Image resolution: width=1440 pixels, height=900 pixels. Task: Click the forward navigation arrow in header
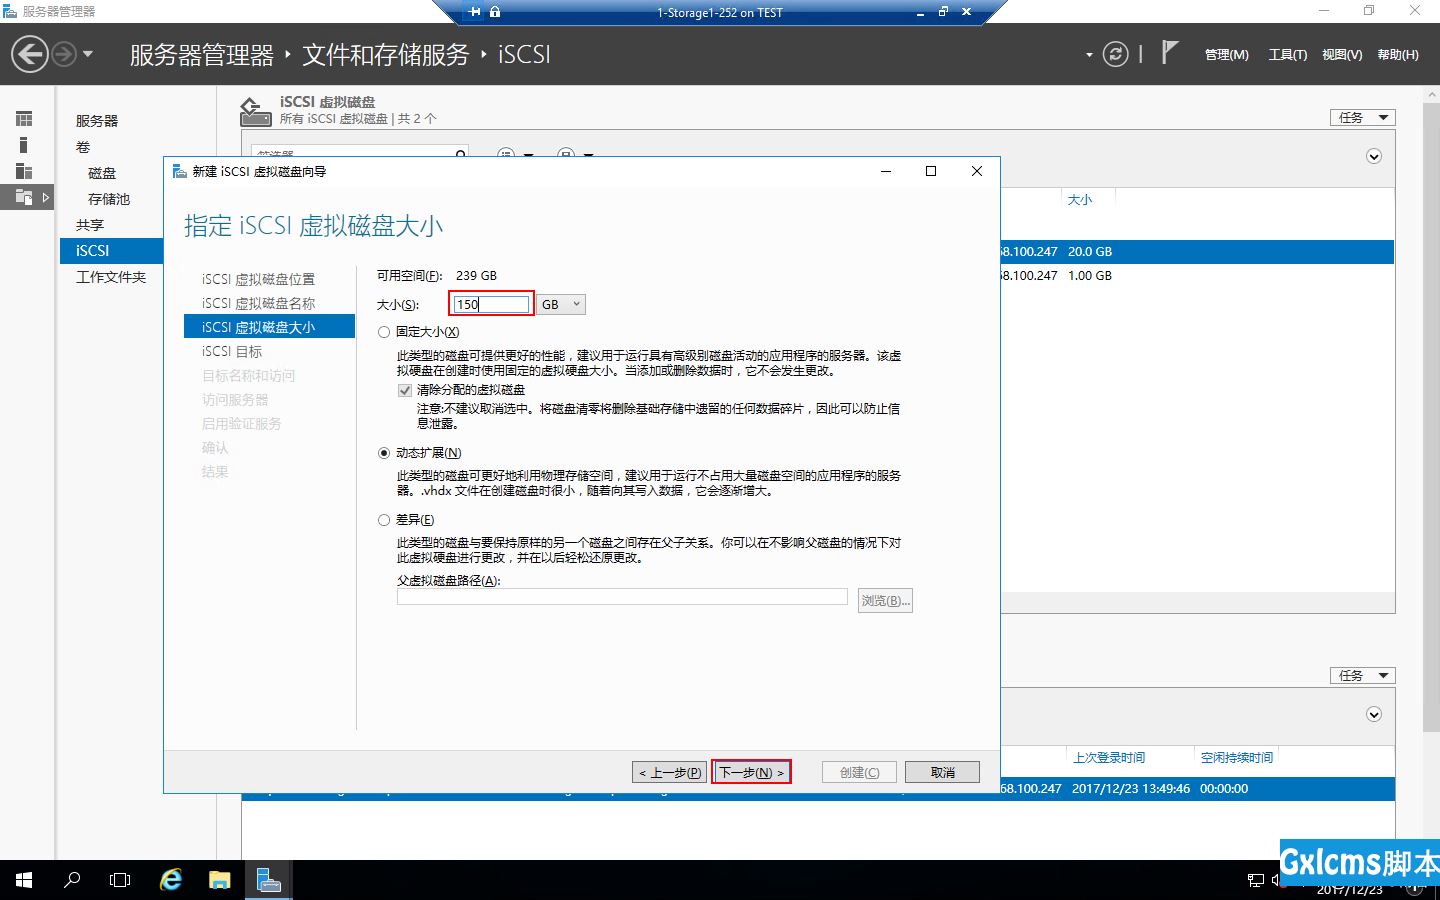(64, 54)
